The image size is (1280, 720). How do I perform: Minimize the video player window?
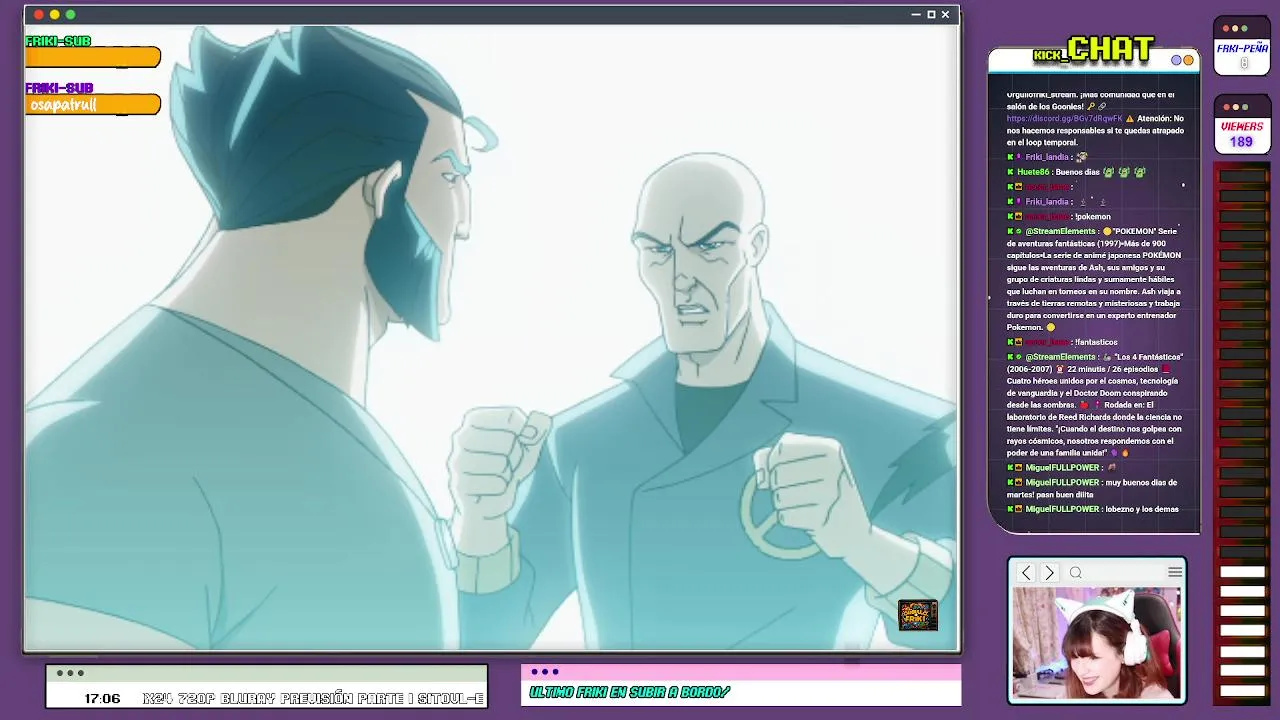tap(915, 15)
